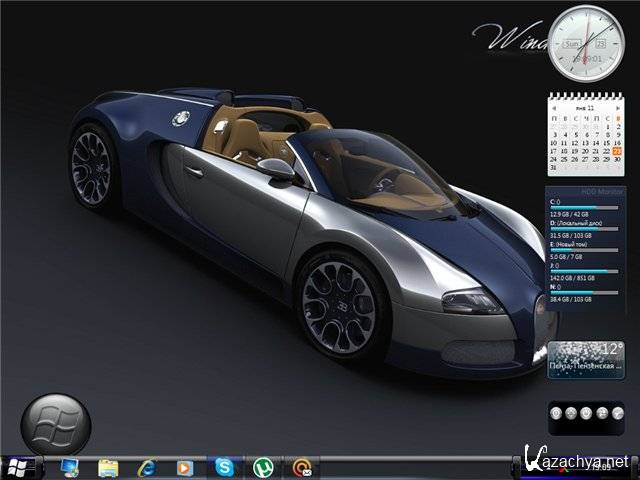The height and width of the screenshot is (480, 640).
Task: Click the calendar month title header
Action: point(586,107)
